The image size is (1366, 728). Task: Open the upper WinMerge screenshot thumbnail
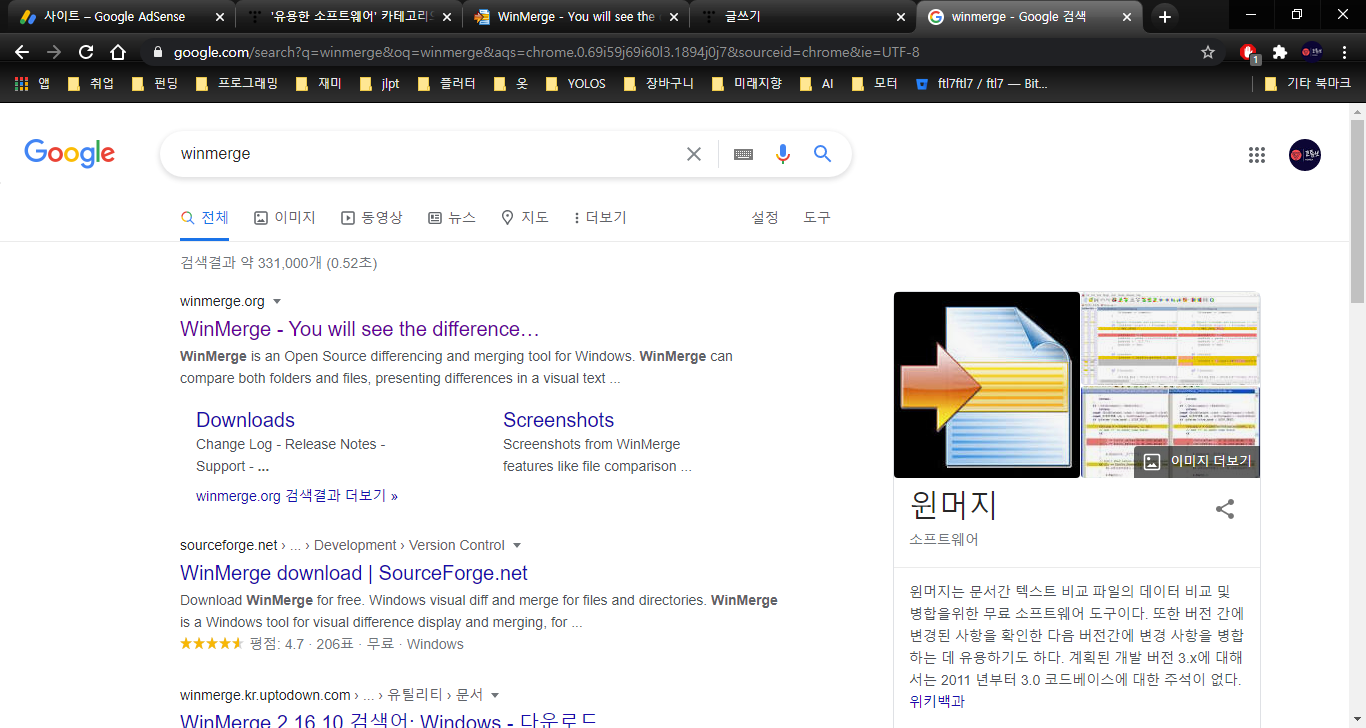pos(1171,339)
